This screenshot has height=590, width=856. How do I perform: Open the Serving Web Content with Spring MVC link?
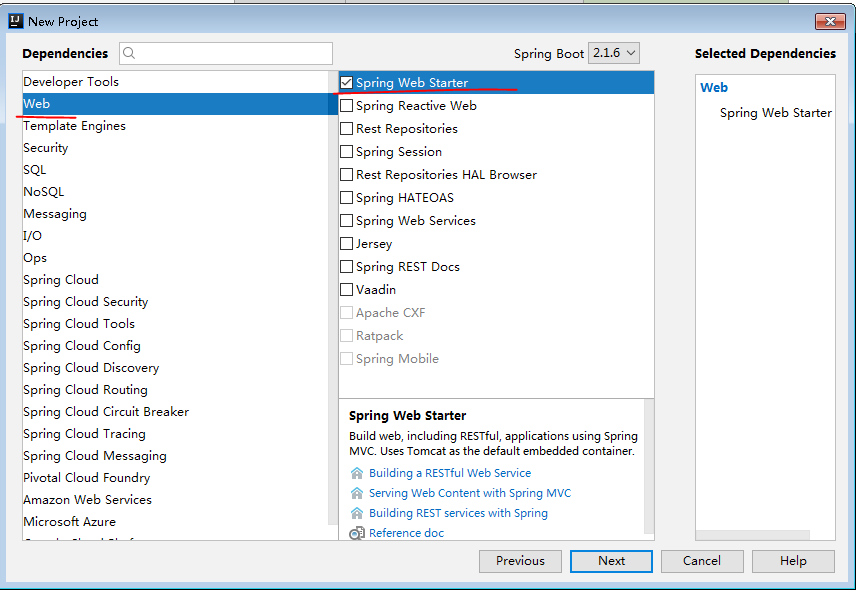470,493
